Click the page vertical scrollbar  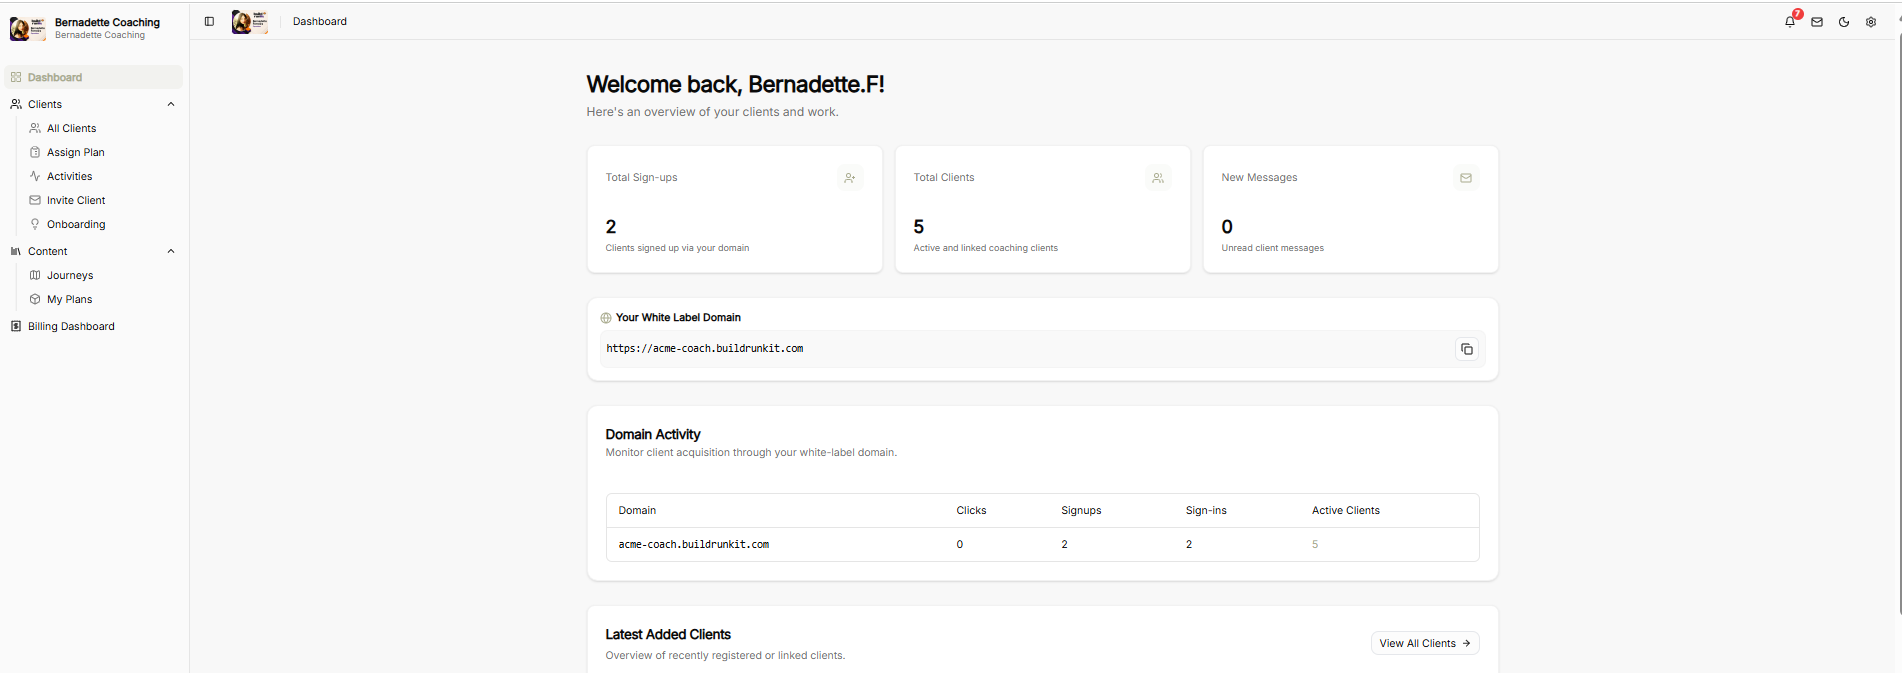tap(1897, 320)
